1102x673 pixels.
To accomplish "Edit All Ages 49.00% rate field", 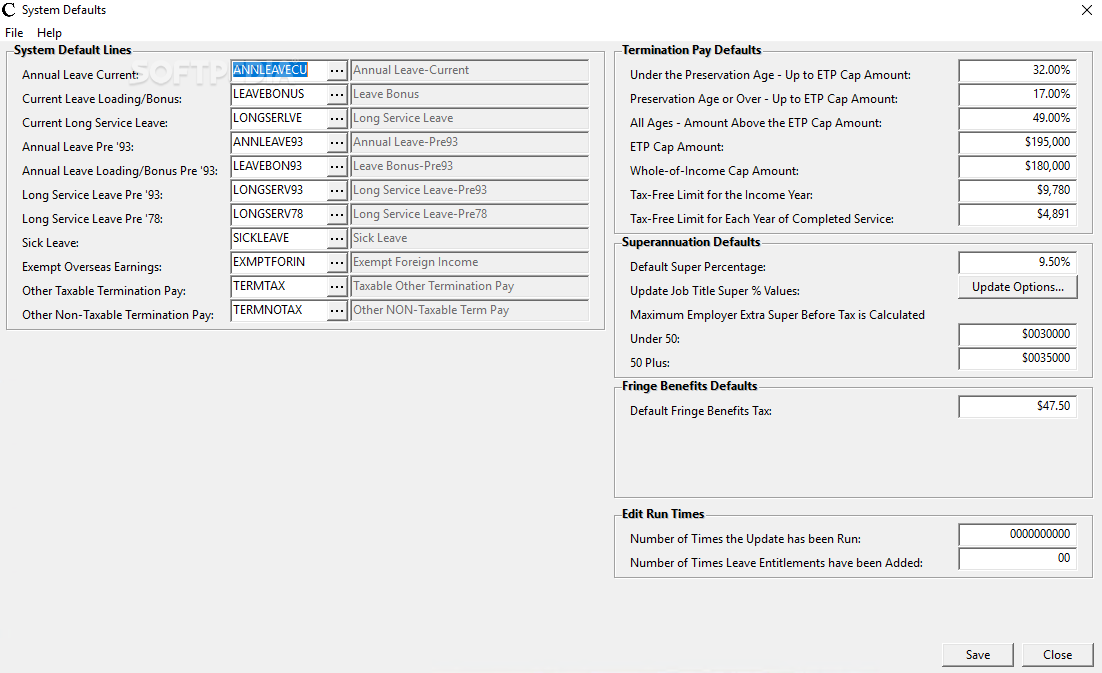I will 1018,118.
